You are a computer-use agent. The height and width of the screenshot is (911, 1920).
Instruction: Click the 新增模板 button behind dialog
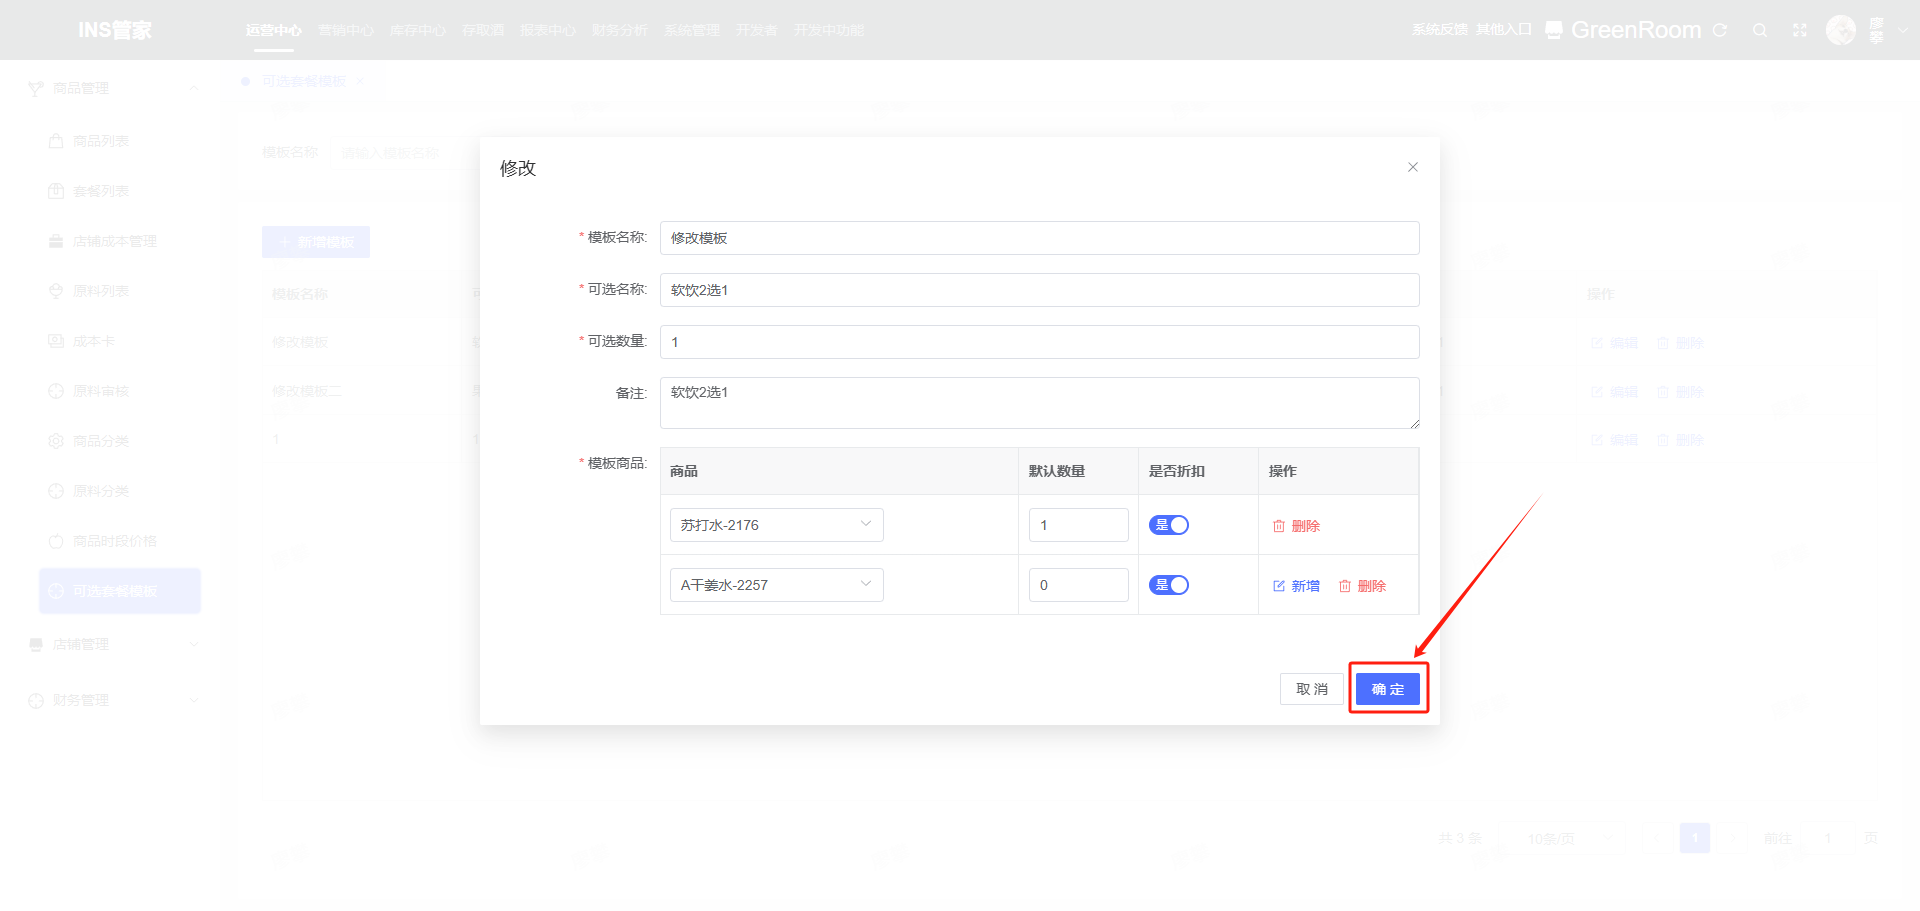(x=316, y=242)
